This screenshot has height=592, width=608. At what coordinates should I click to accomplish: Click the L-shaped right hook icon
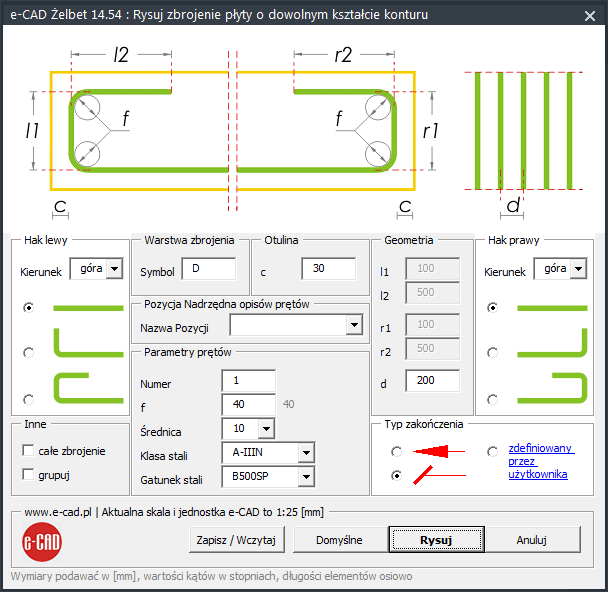coord(552,343)
